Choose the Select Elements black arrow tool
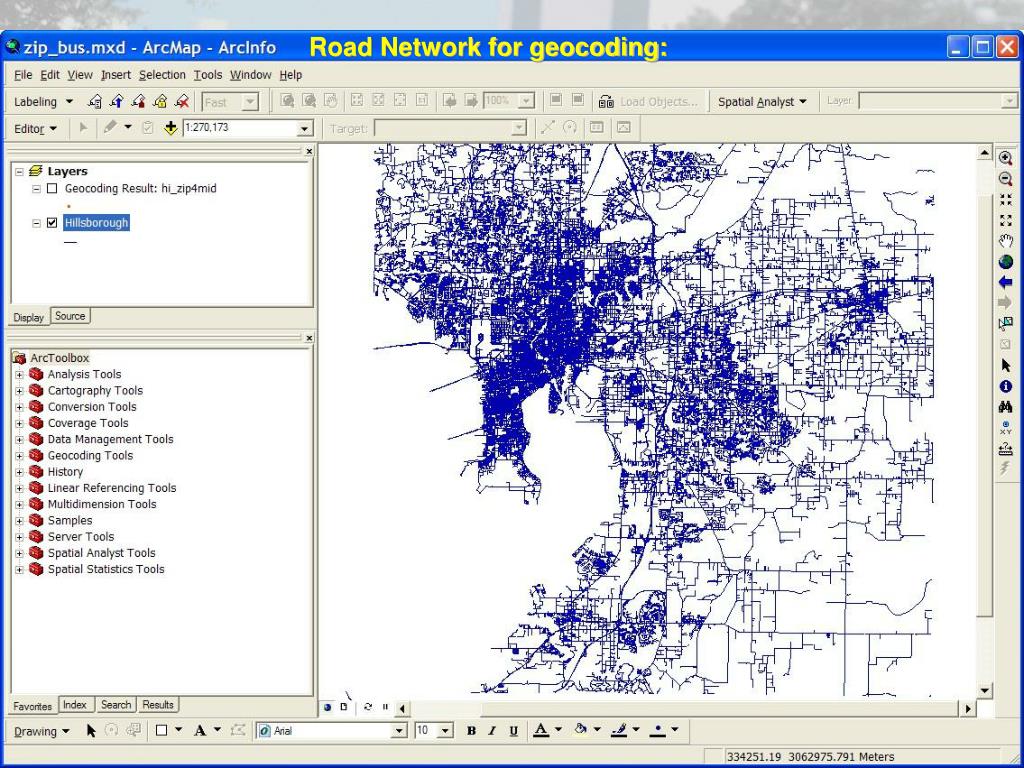This screenshot has width=1024, height=768. [x=1006, y=366]
